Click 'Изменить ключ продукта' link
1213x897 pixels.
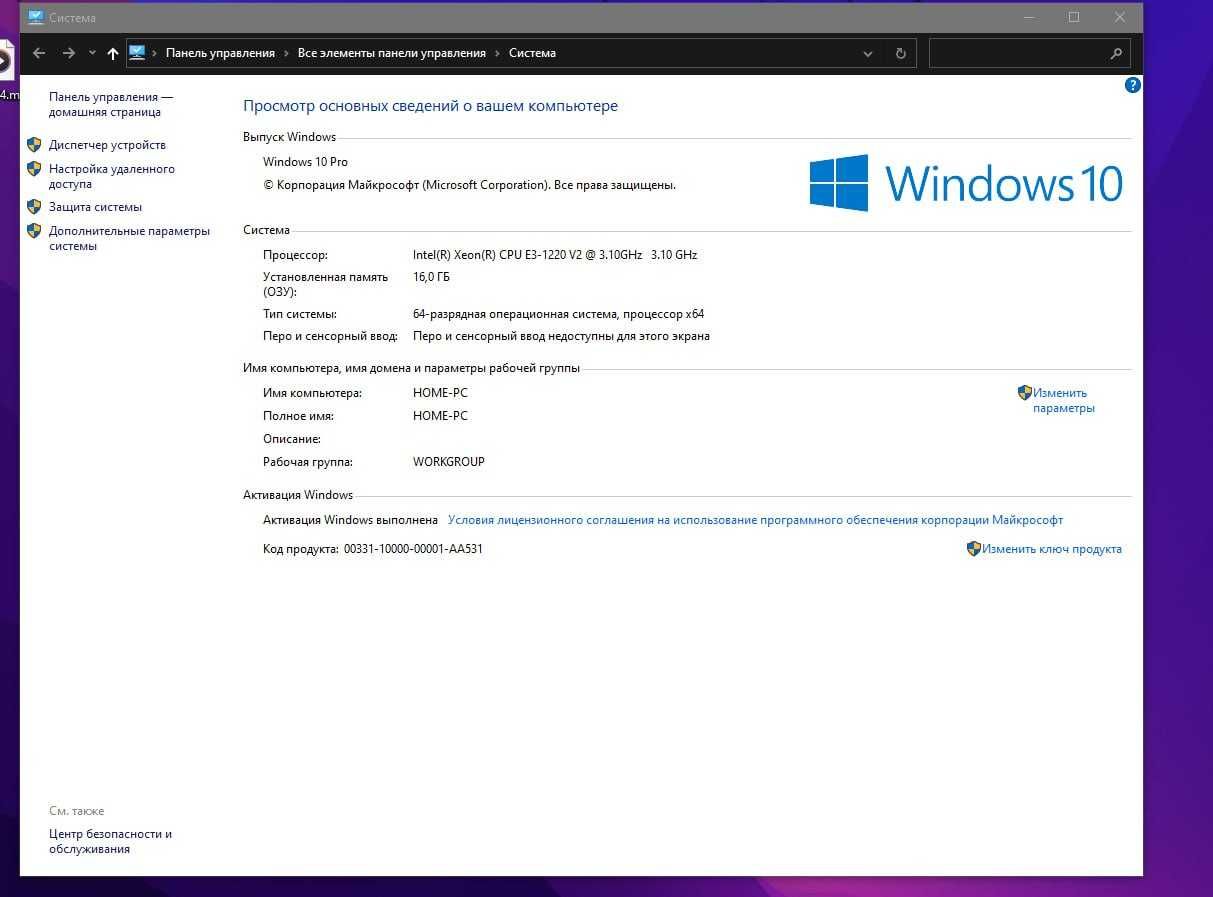[x=1052, y=549]
